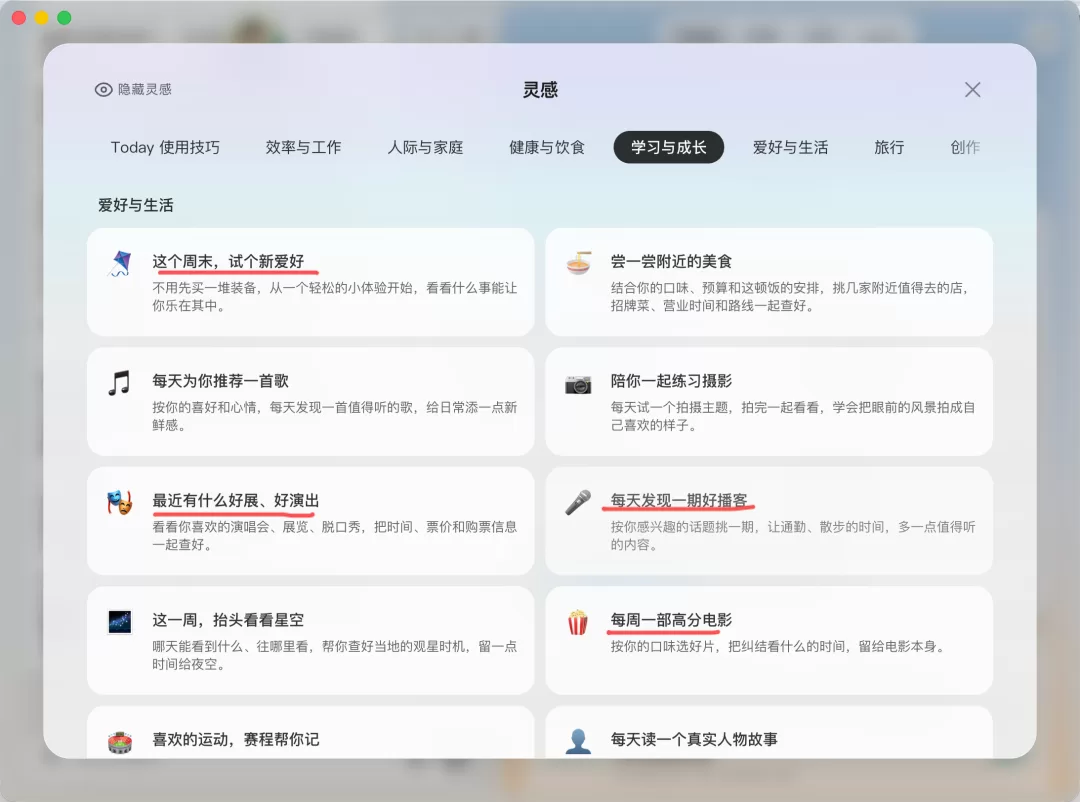Choose 陪你一起练习摄影 card title
1080x802 pixels.
pyautogui.click(x=671, y=381)
